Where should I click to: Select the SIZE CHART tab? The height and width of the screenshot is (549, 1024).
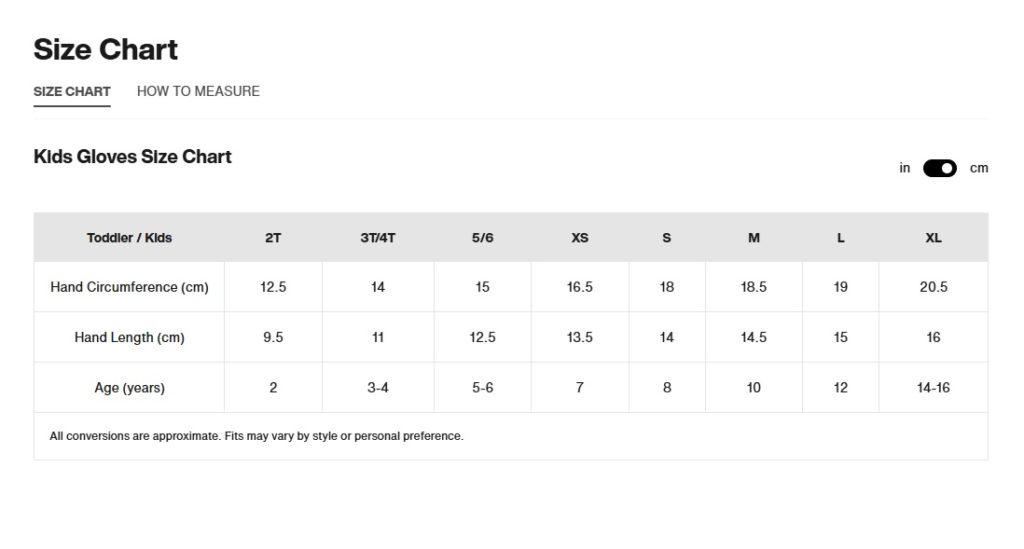click(72, 92)
